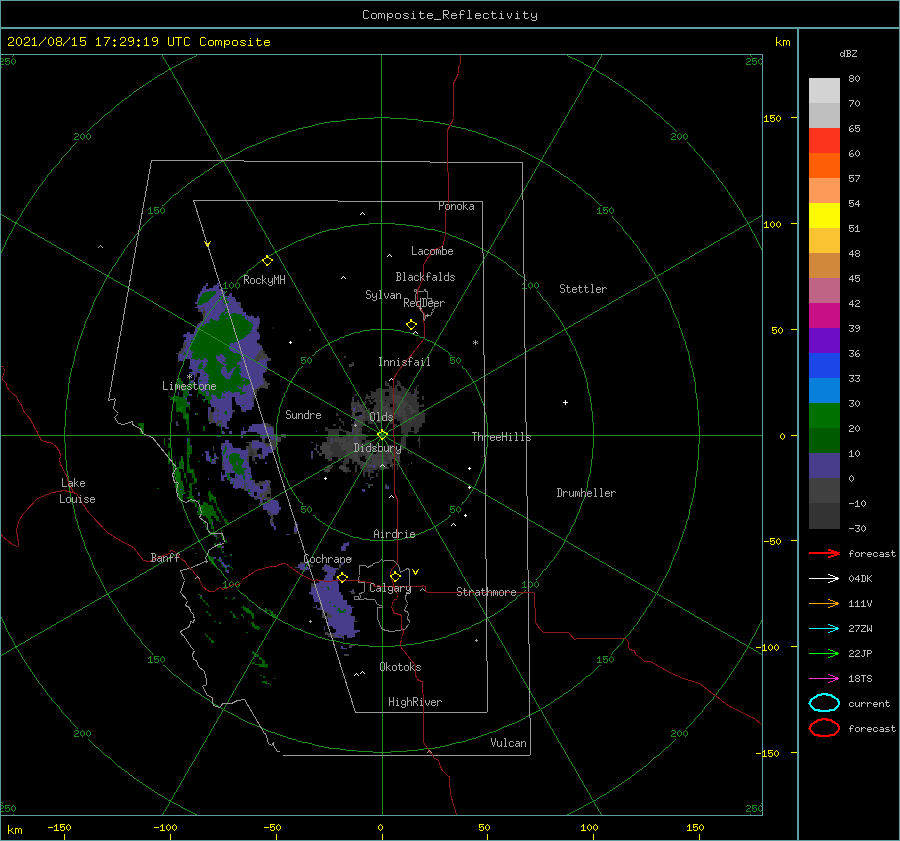900x841 pixels.
Task: Click the yellow 100 tick on right axis
Action: pos(772,224)
